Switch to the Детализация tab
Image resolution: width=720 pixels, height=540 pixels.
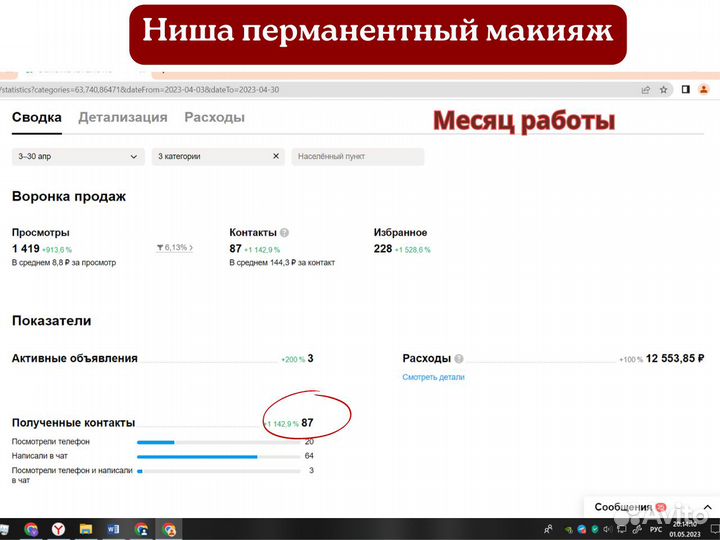click(x=123, y=118)
